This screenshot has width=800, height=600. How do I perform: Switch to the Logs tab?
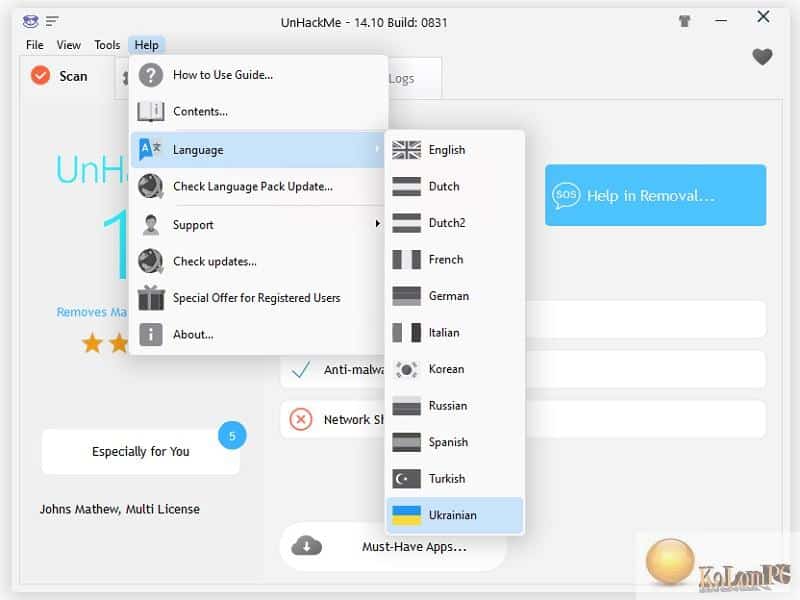(414, 79)
